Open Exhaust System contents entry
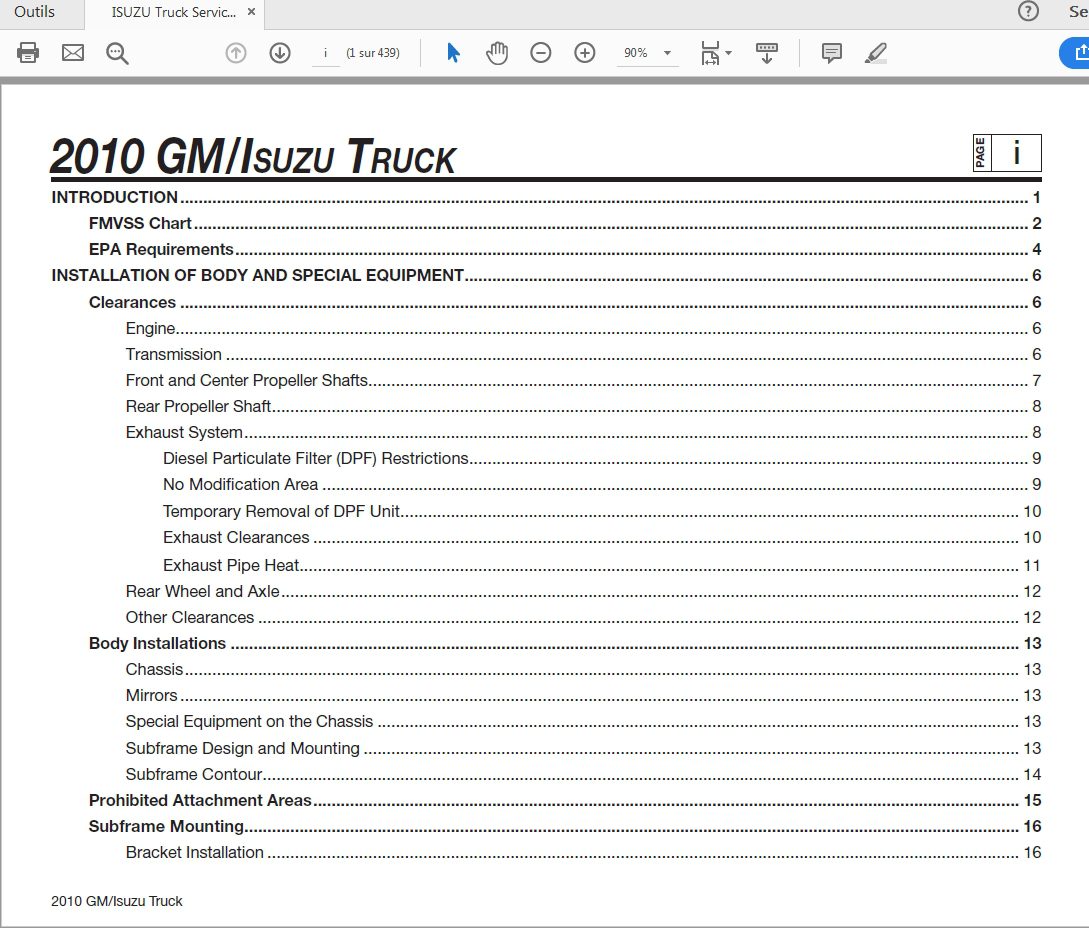 coord(583,432)
